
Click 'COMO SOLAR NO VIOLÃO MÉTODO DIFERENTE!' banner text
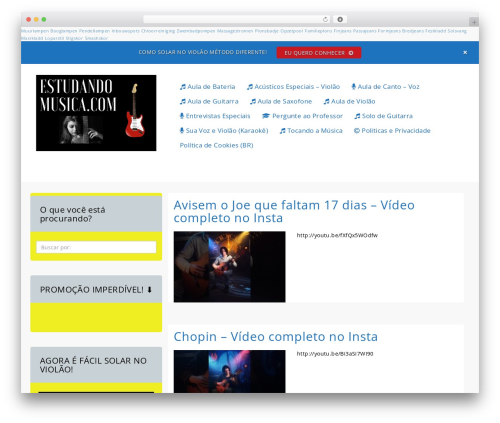click(x=203, y=52)
